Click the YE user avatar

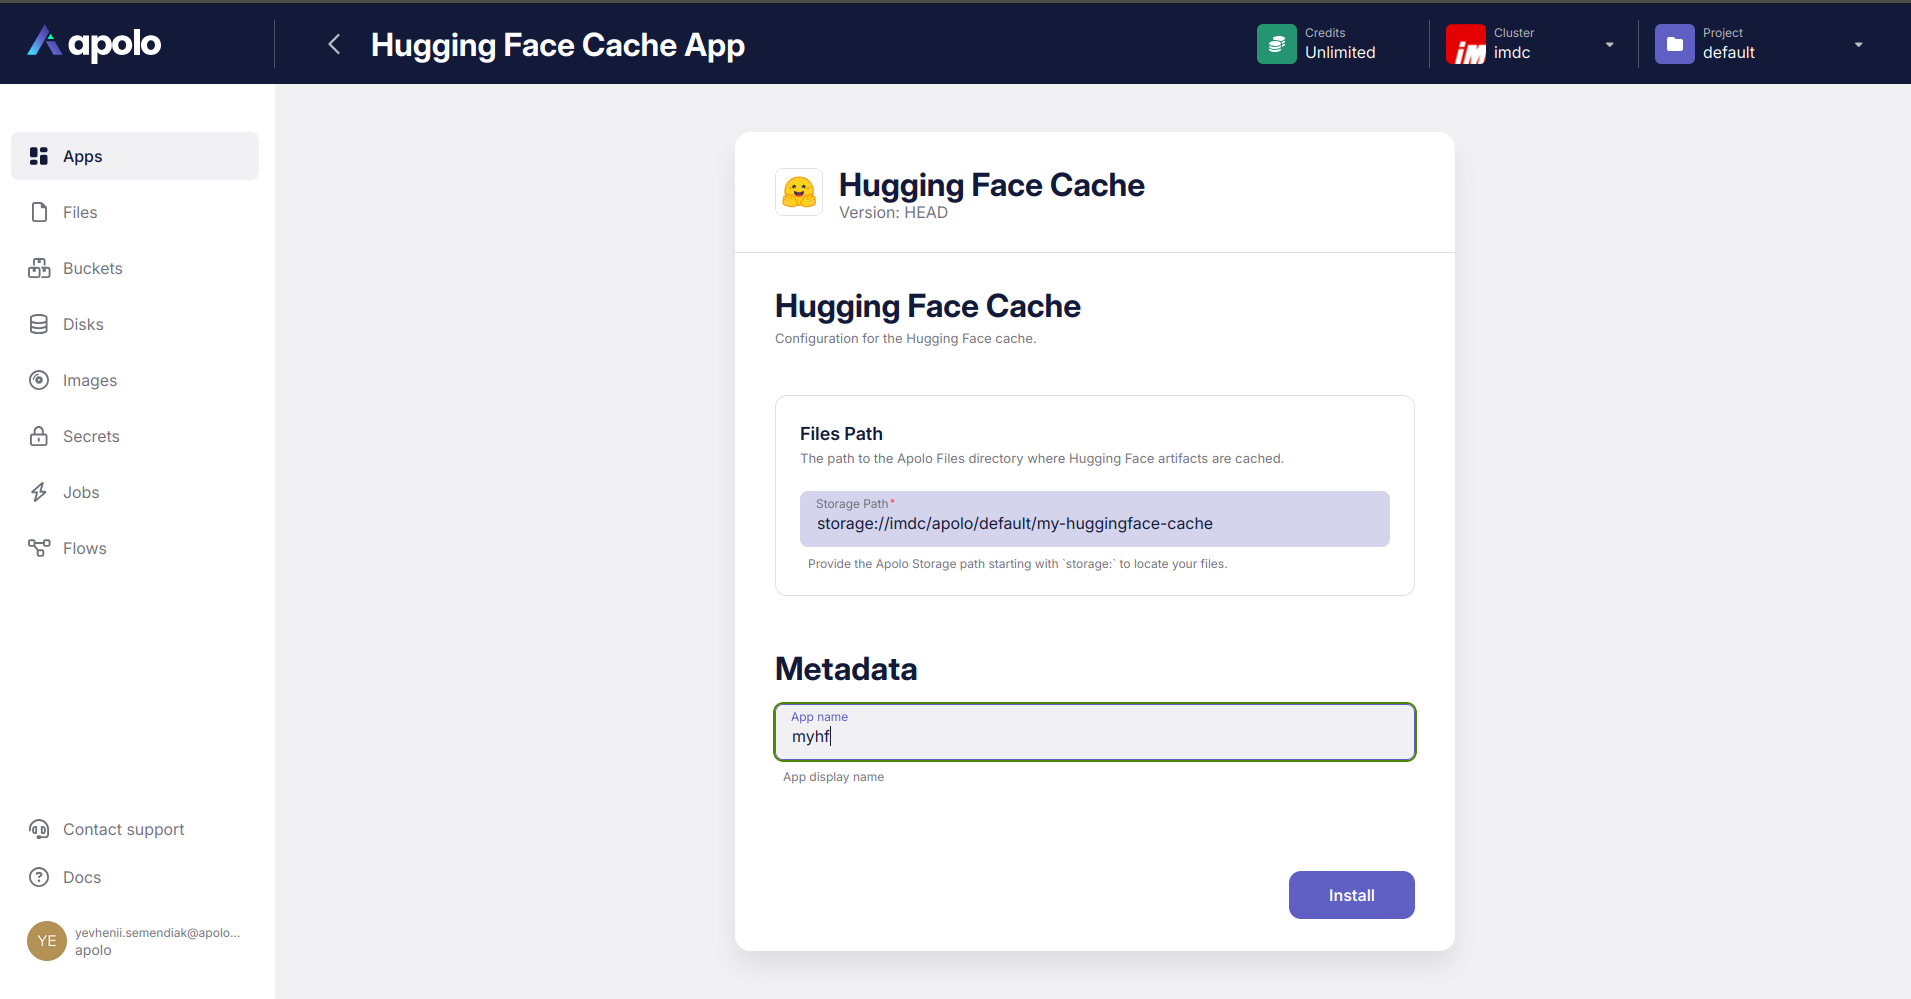(47, 941)
